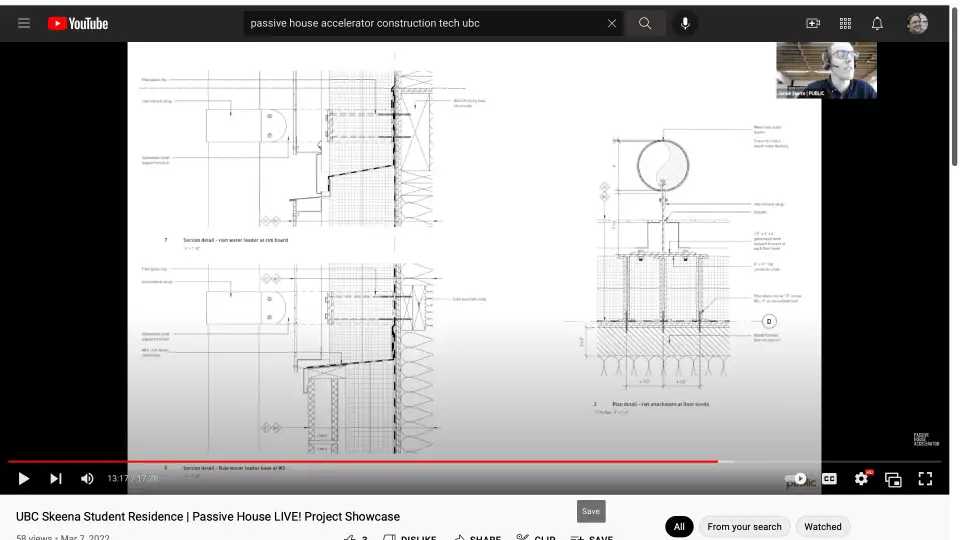Start voice search with microphone
The width and height of the screenshot is (960, 540).
pos(685,23)
